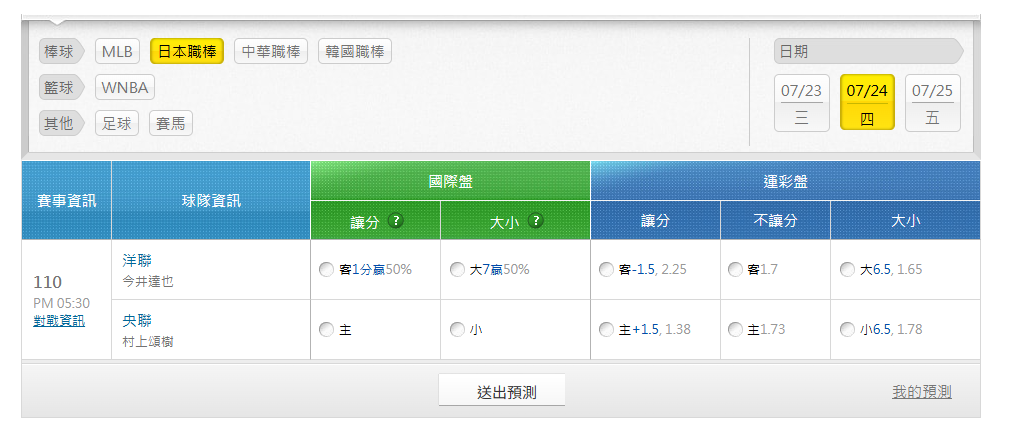Click the 日期 header label
The width and height of the screenshot is (1035, 432).
pos(868,52)
